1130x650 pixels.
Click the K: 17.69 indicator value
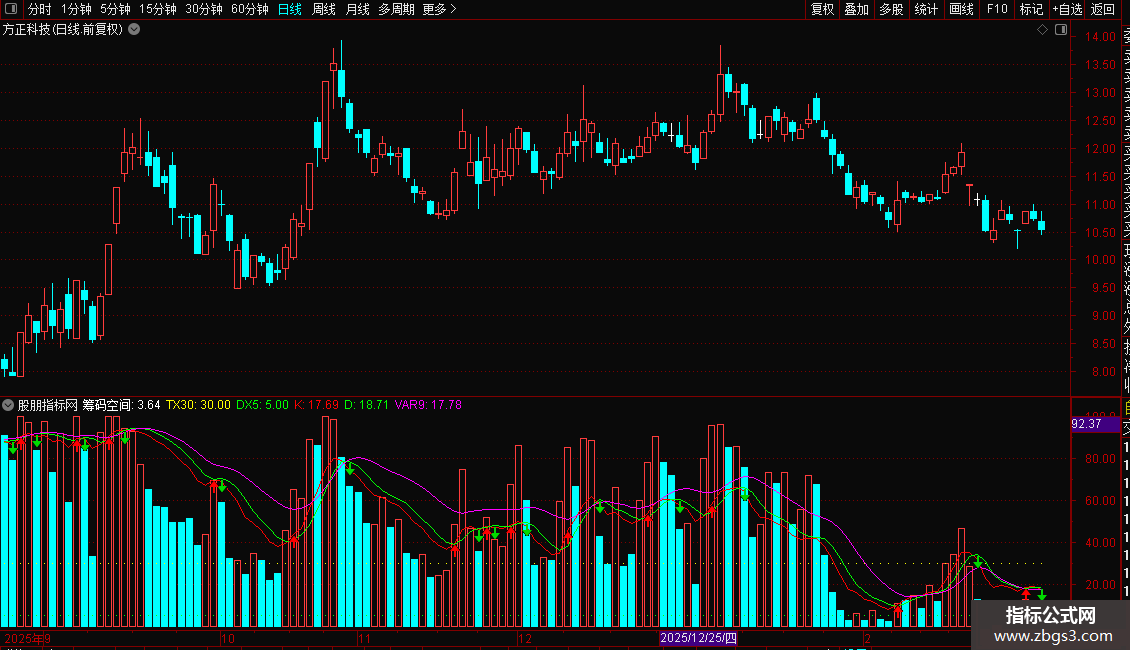coord(316,405)
